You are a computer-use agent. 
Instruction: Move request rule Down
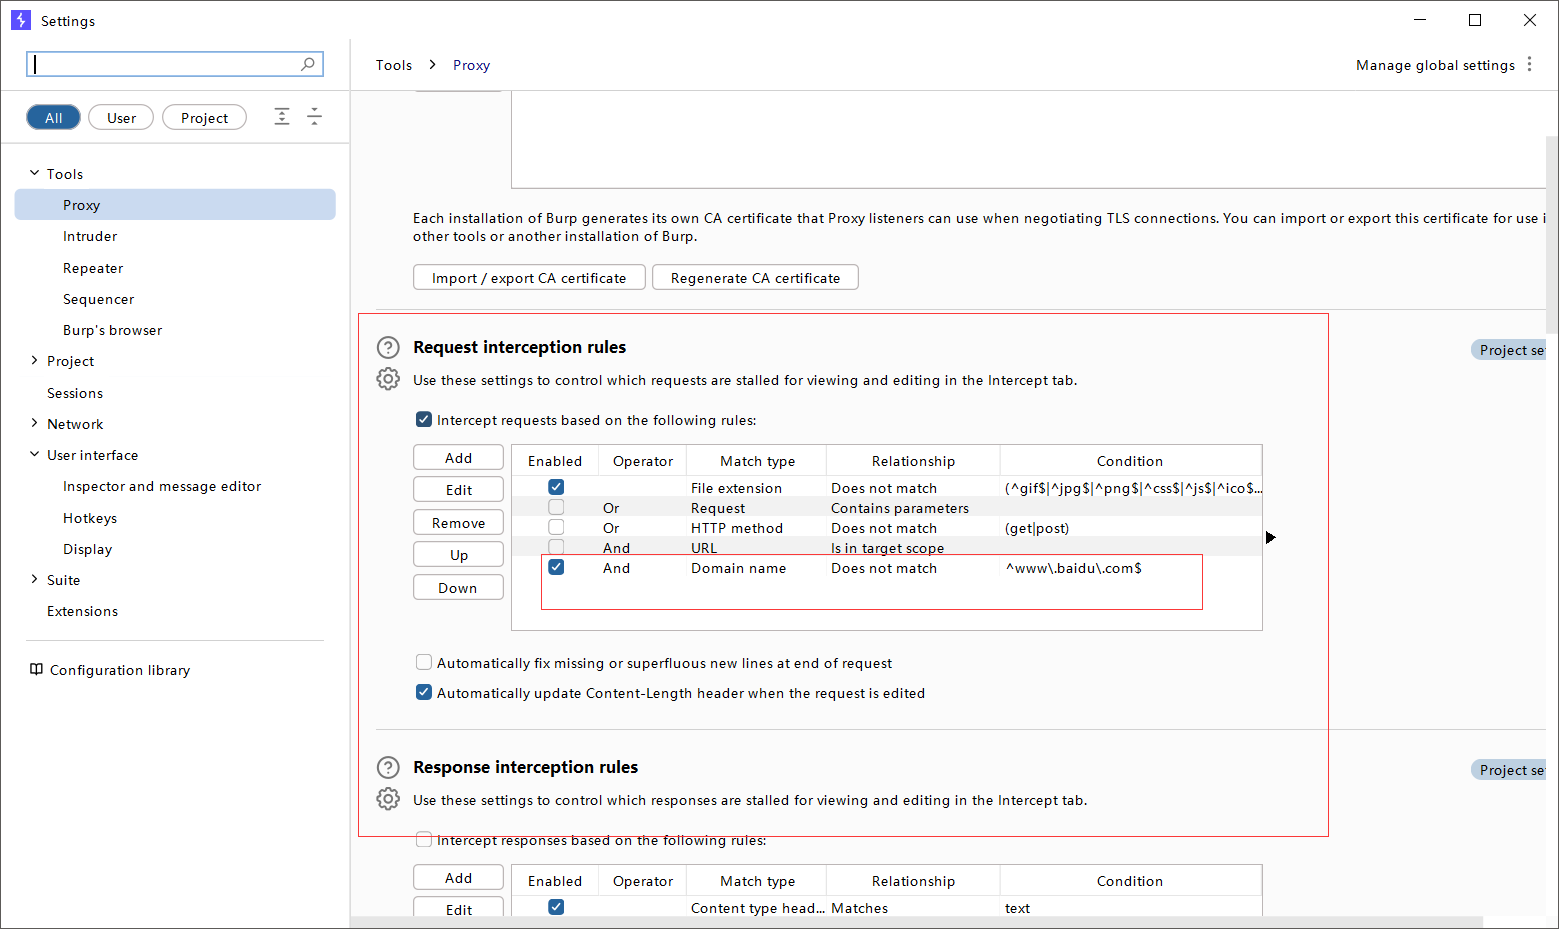pyautogui.click(x=458, y=587)
